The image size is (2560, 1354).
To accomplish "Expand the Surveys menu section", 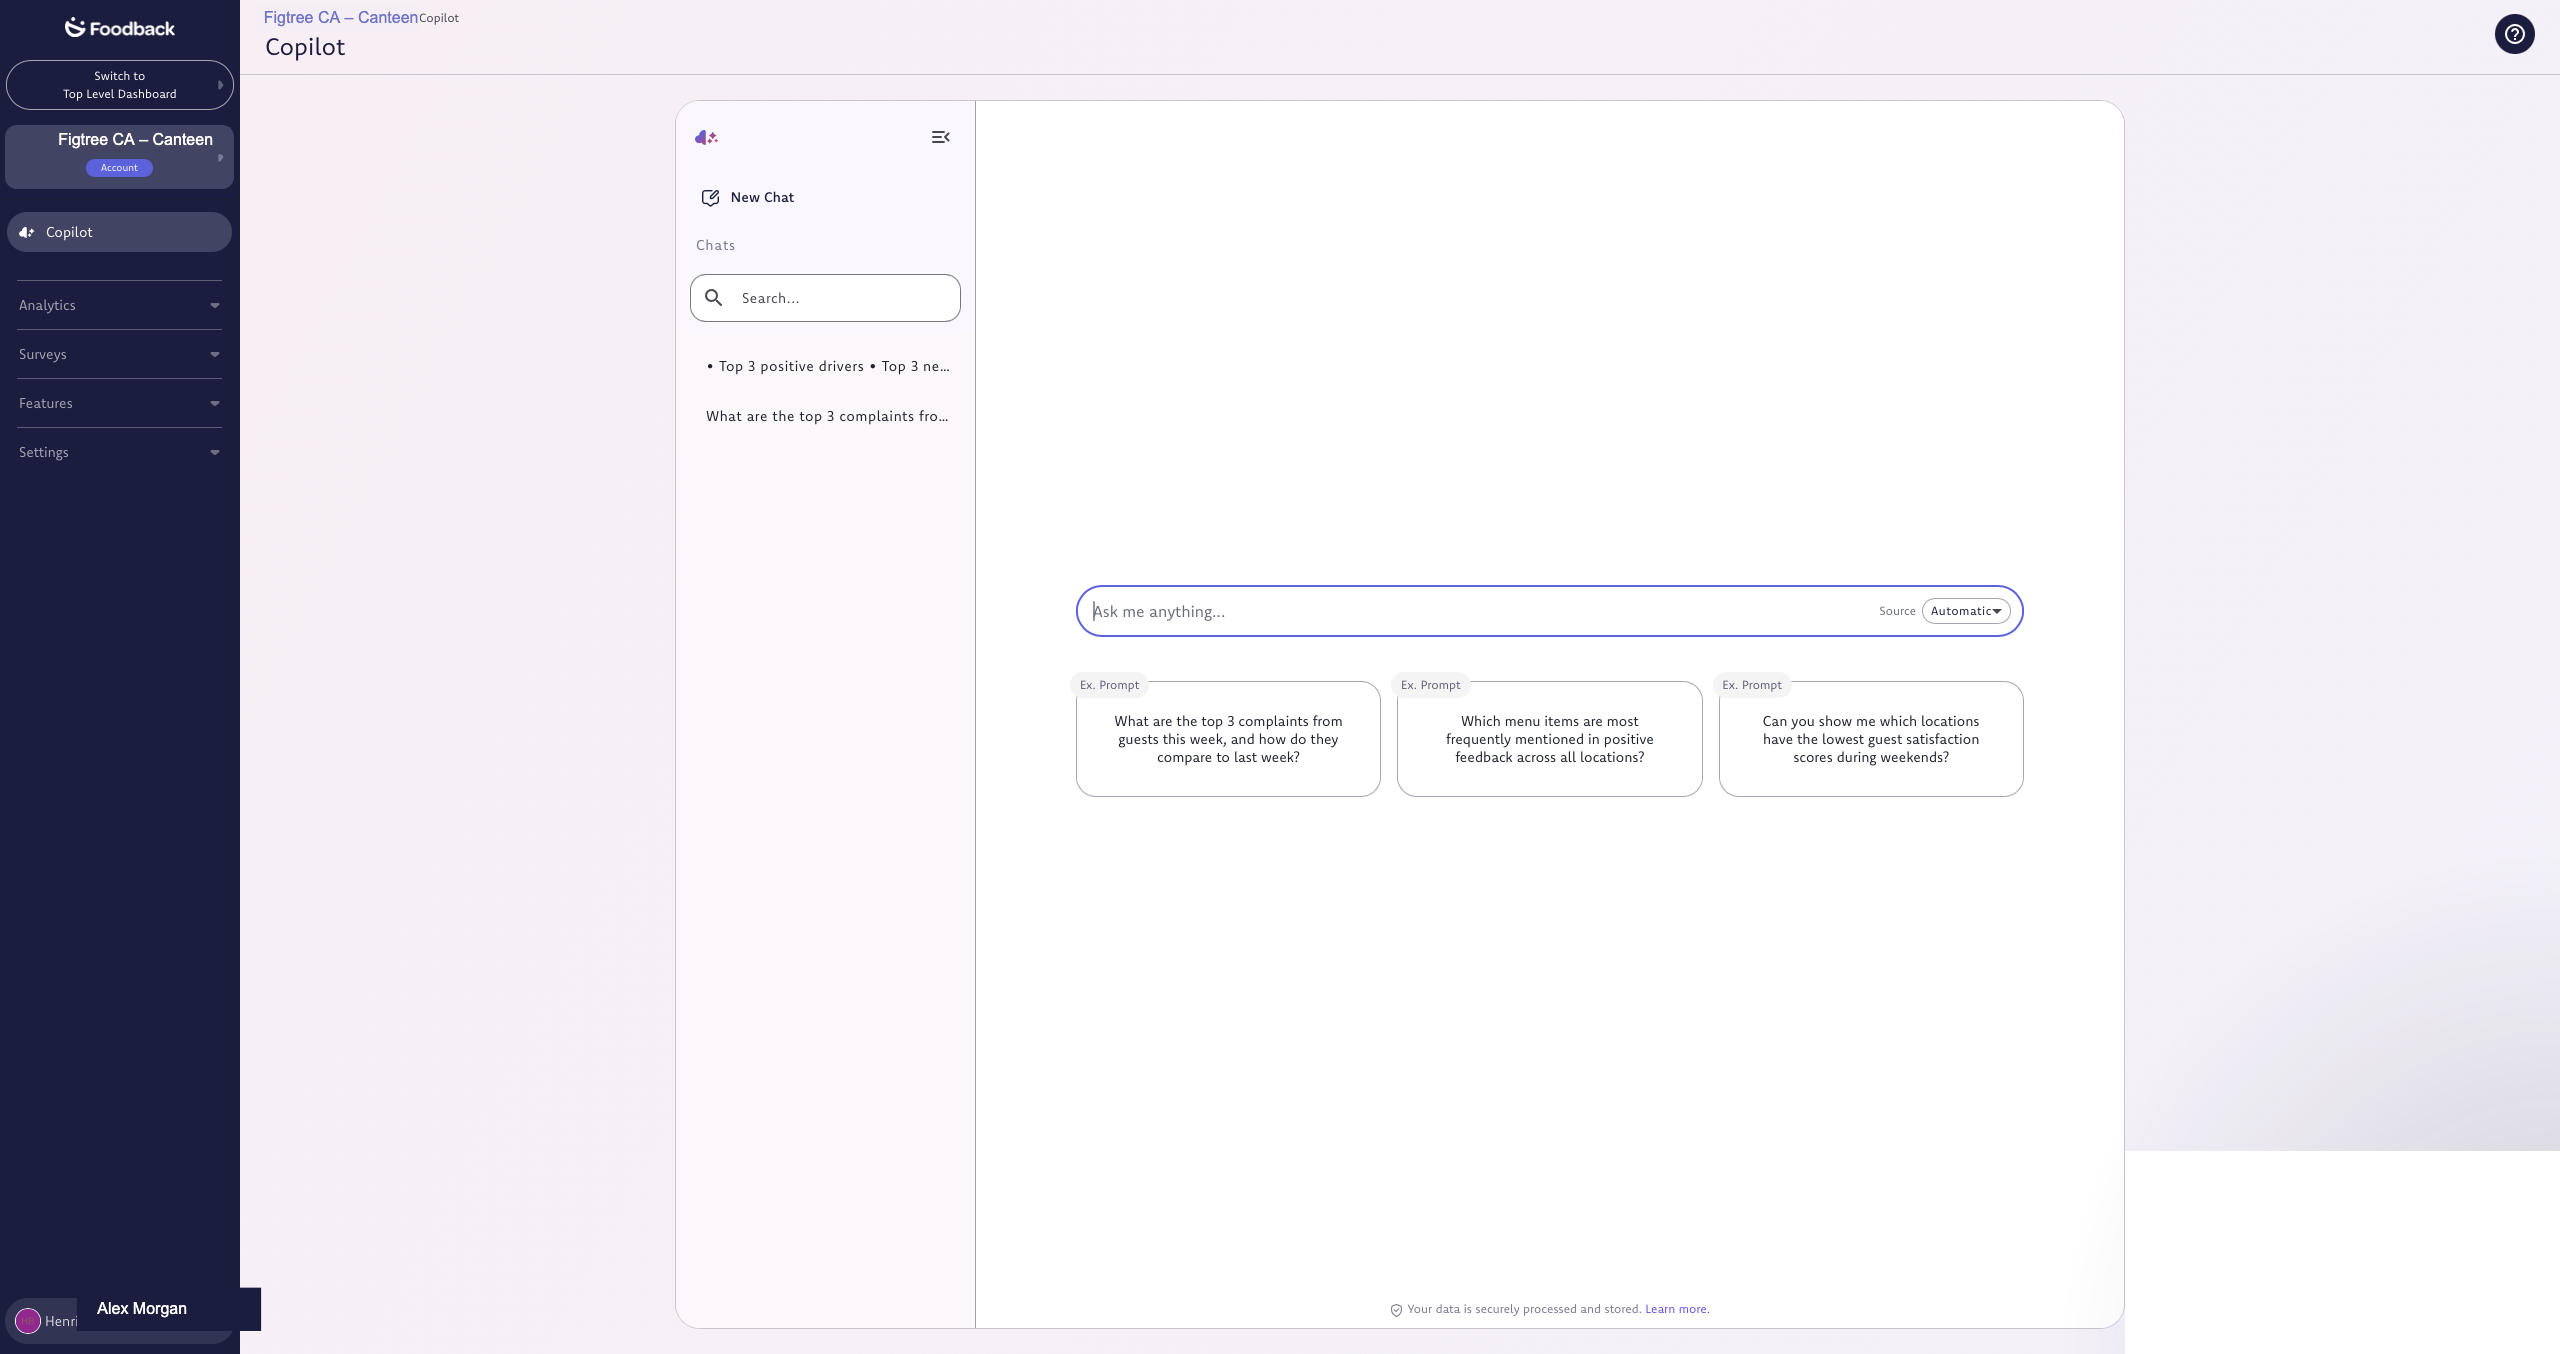I will pyautogui.click(x=120, y=354).
